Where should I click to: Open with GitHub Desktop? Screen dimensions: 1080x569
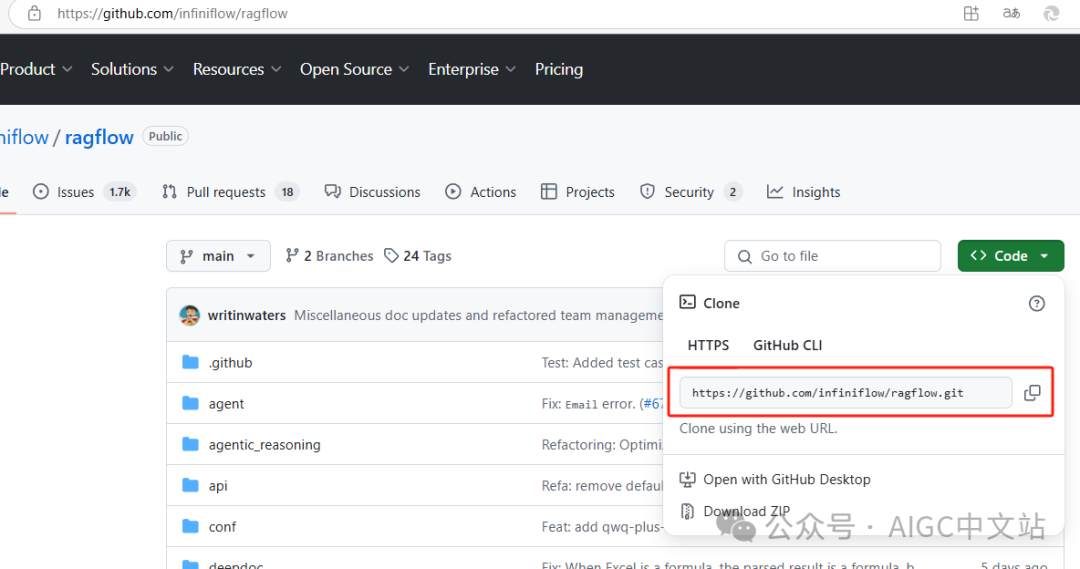(x=787, y=479)
